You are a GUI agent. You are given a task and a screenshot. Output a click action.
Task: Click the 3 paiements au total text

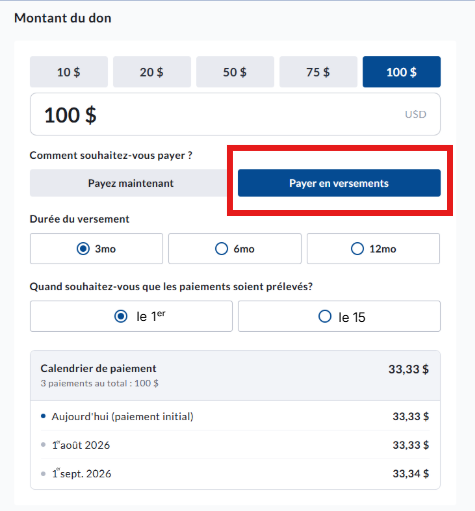click(99, 383)
